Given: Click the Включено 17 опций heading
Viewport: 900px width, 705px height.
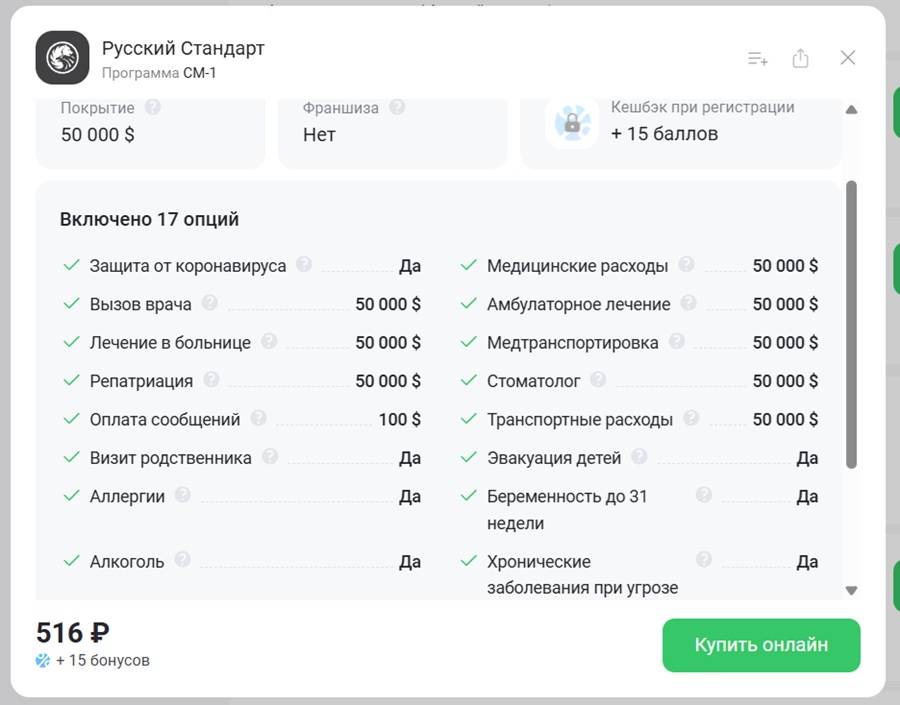Looking at the screenshot, I should [149, 219].
